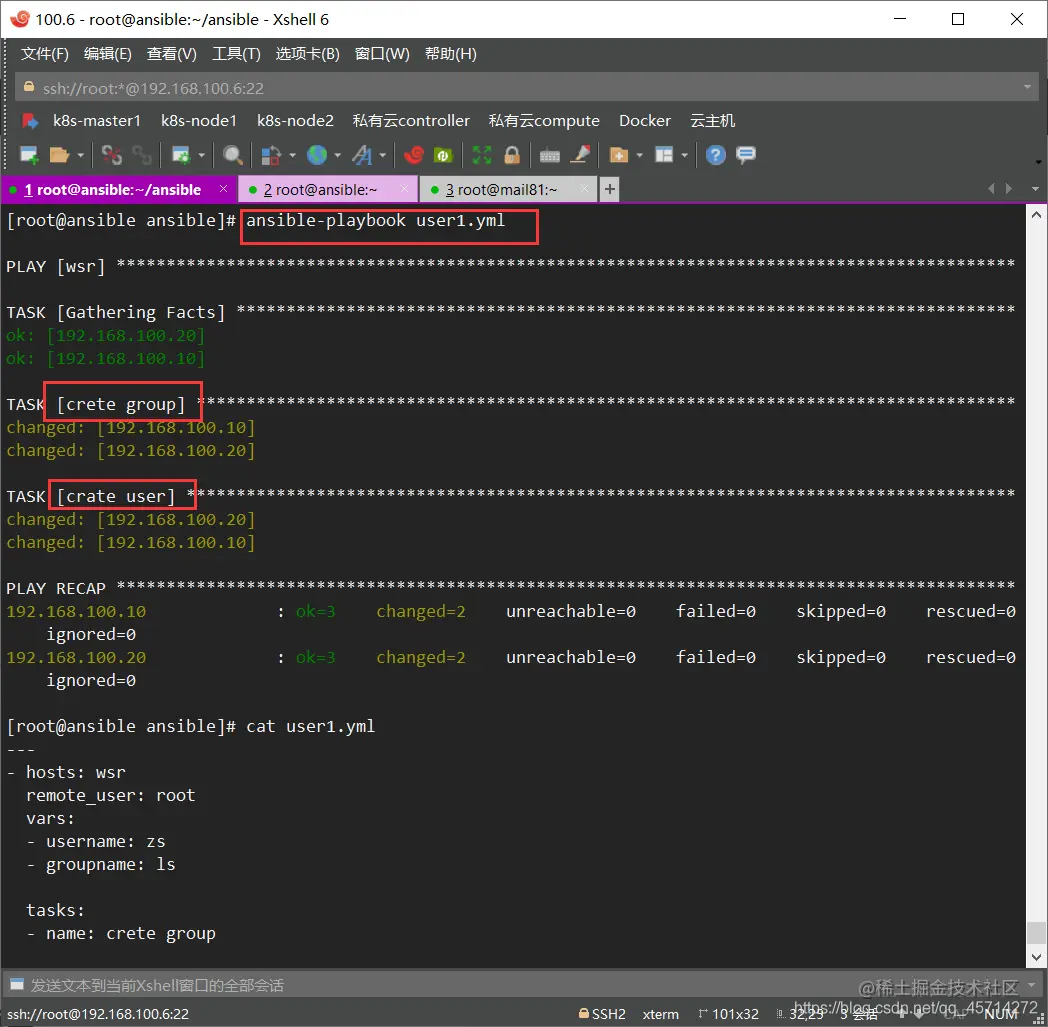Click the Docker quick button

coord(644,121)
